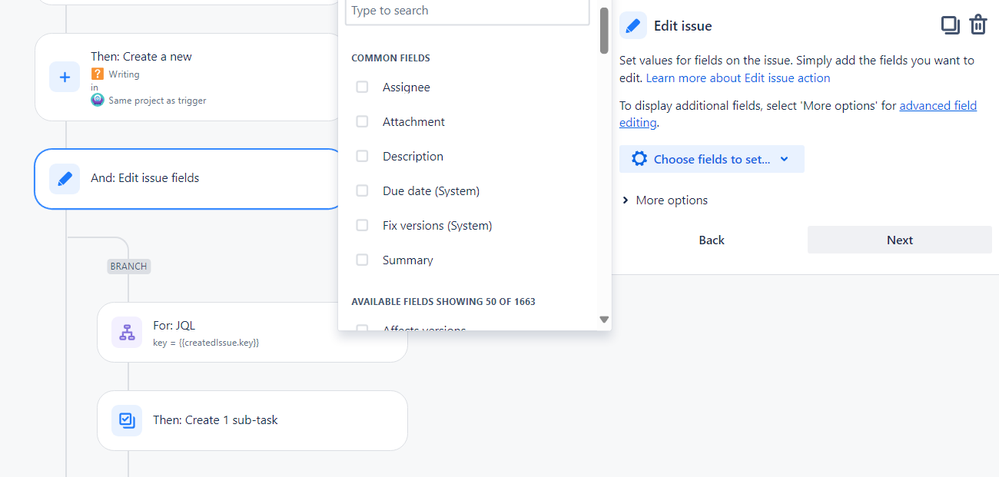Image resolution: width=999 pixels, height=477 pixels.
Task: Click the duplicate component icon
Action: (x=950, y=25)
